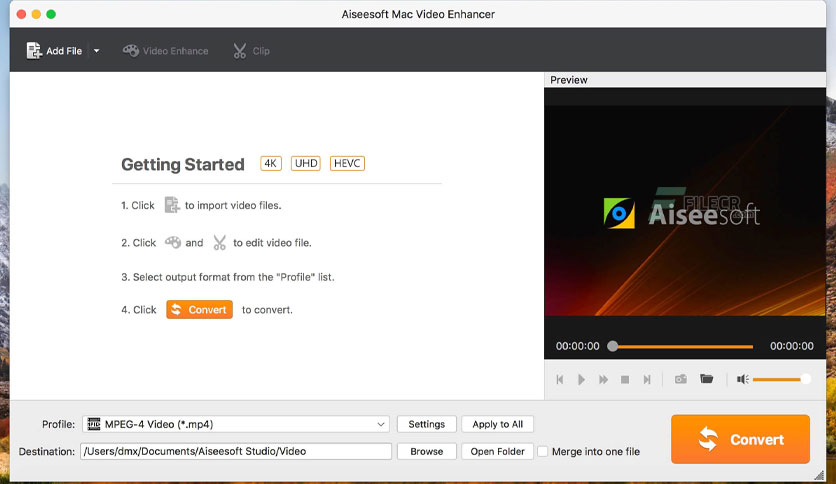
Task: Play the preview video
Action: (581, 379)
